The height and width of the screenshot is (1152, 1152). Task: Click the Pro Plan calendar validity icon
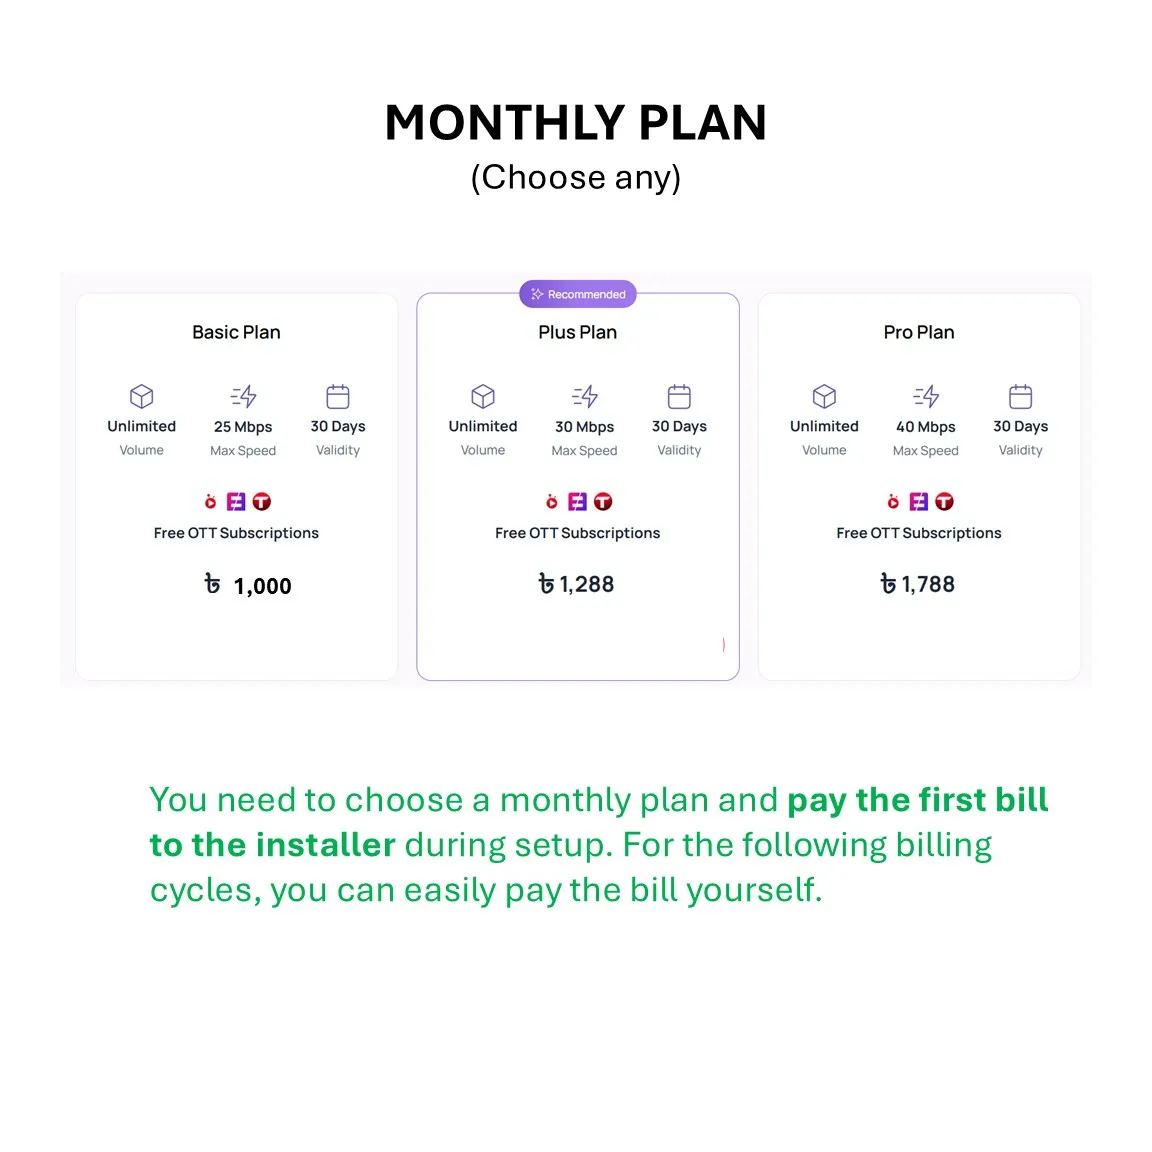1020,396
